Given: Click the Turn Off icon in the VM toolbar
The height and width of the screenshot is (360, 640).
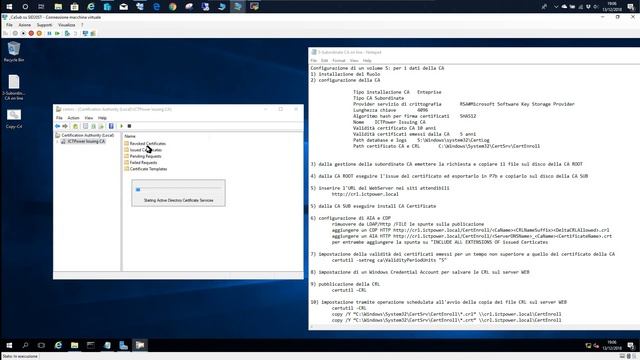Looking at the screenshot, I should coord(23,33).
